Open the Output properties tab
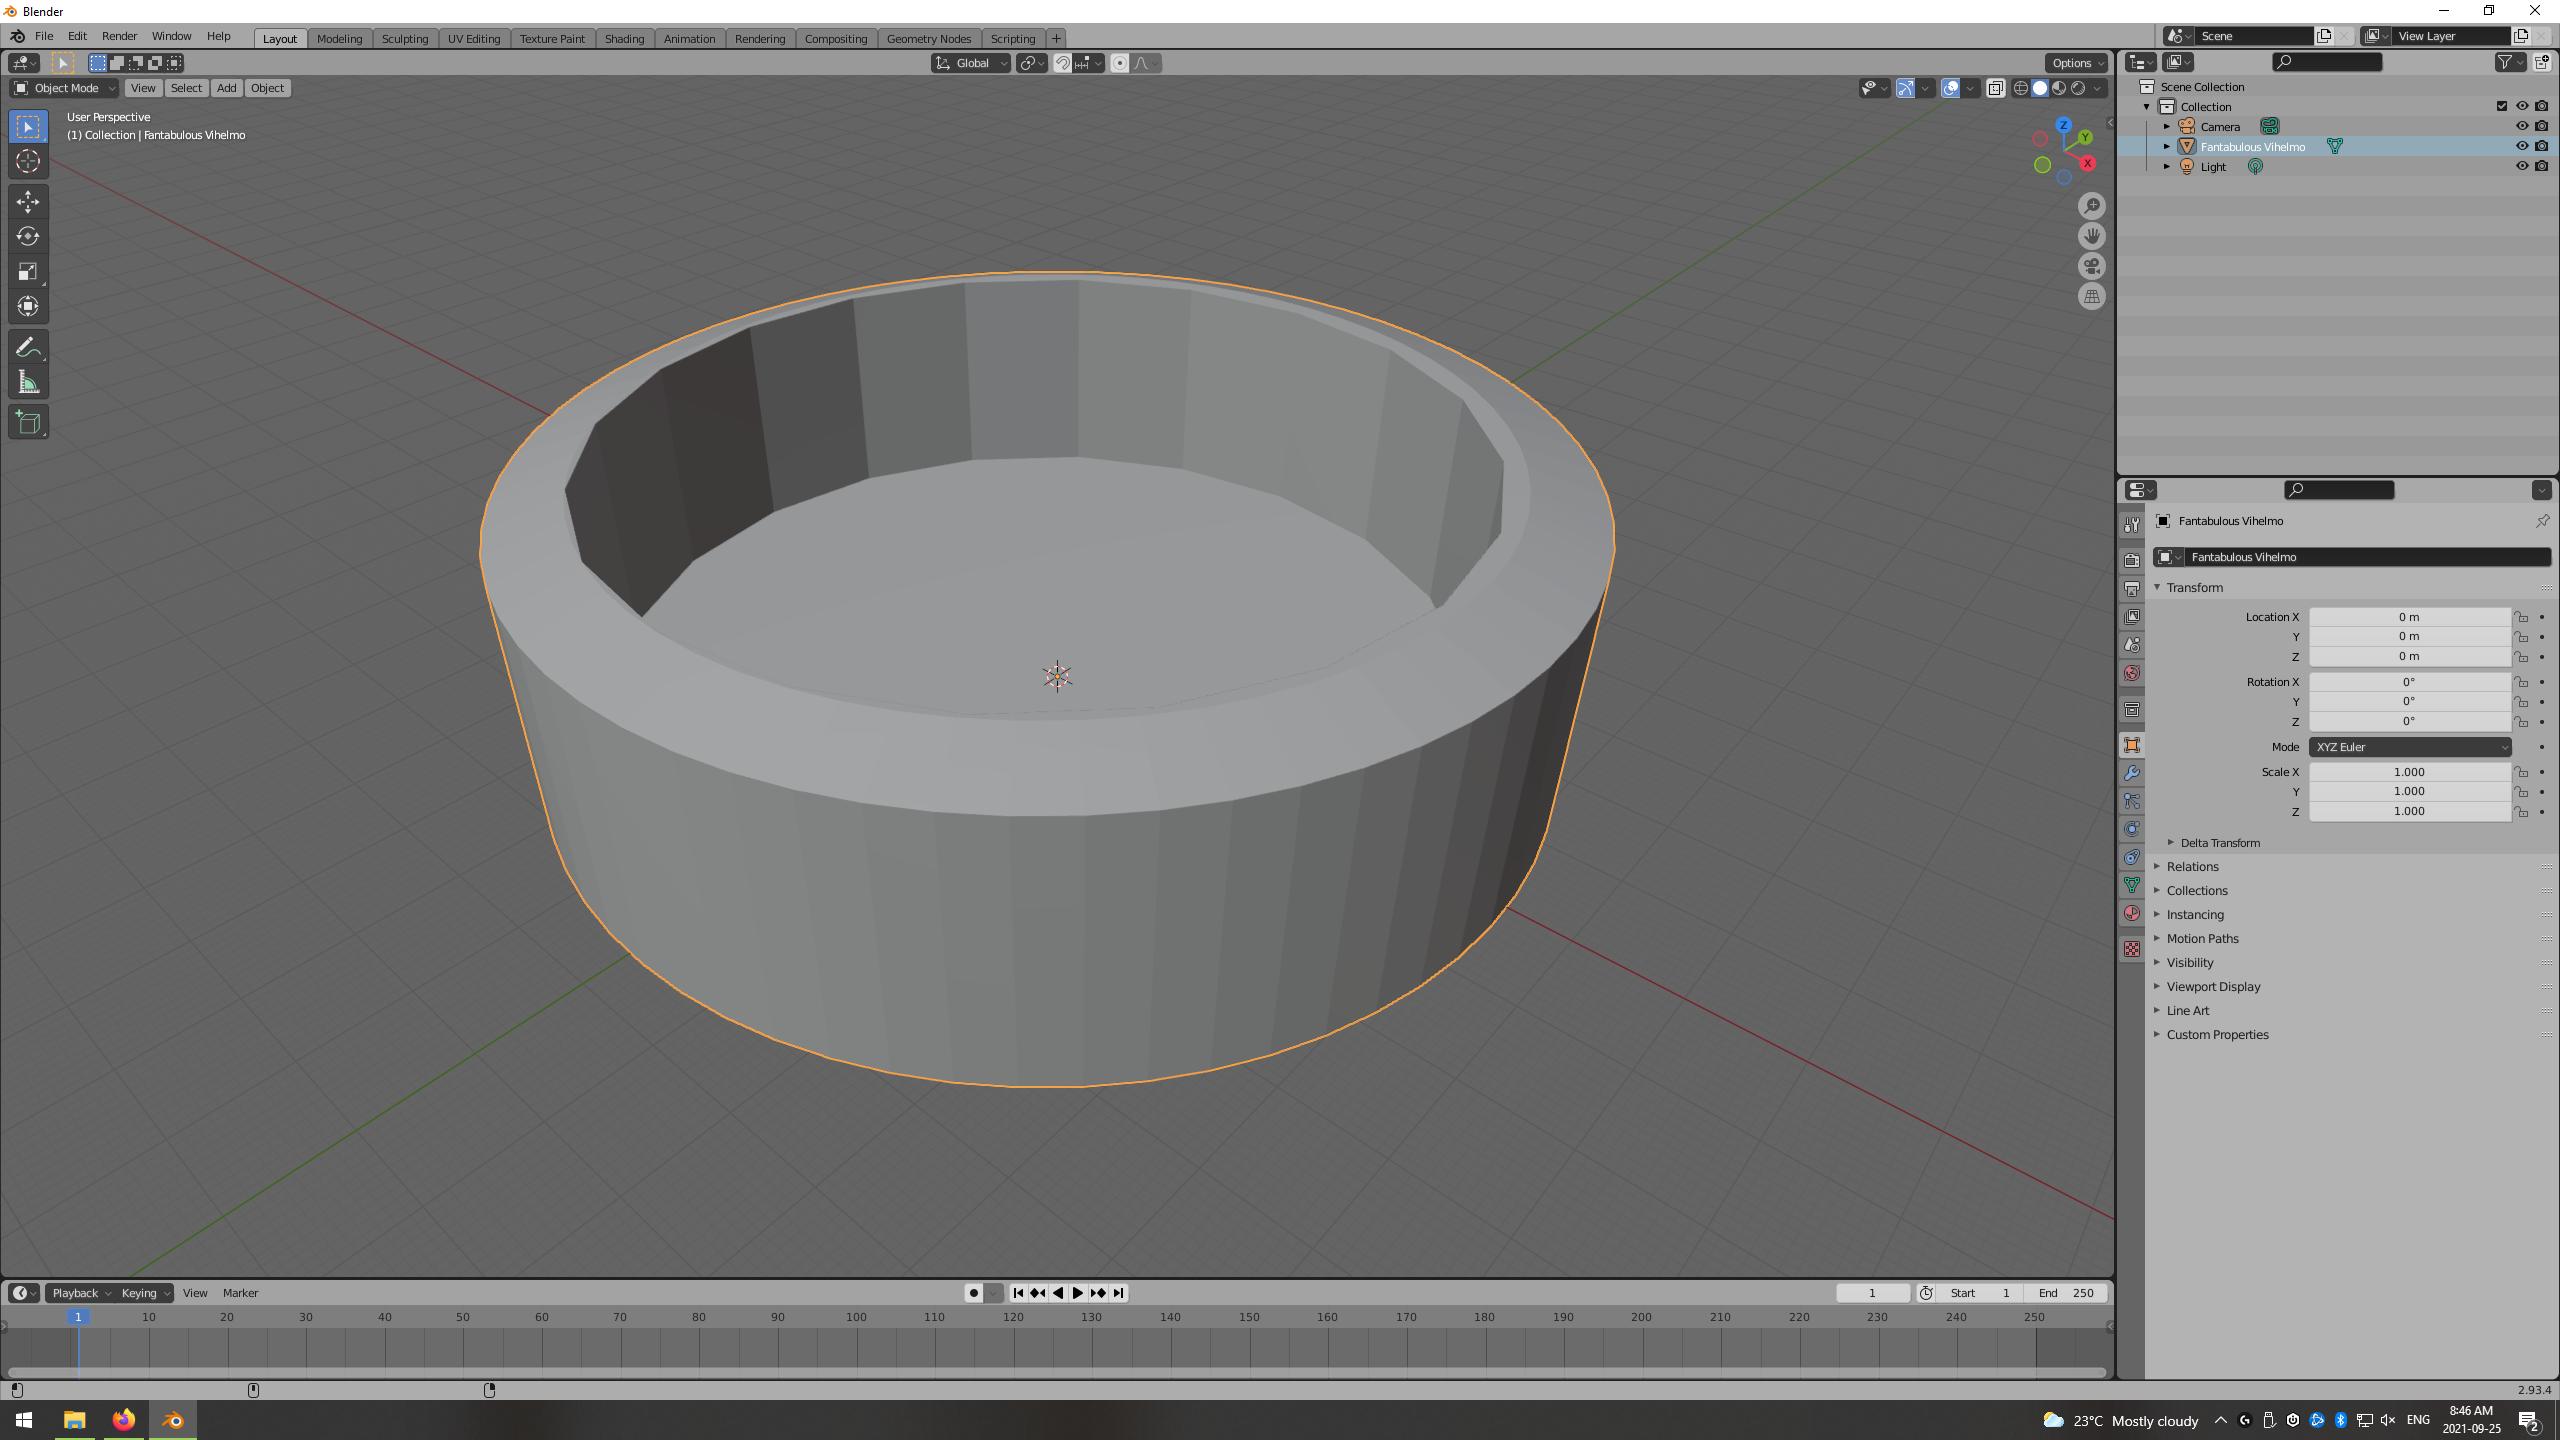The image size is (2560, 1440). point(2132,588)
